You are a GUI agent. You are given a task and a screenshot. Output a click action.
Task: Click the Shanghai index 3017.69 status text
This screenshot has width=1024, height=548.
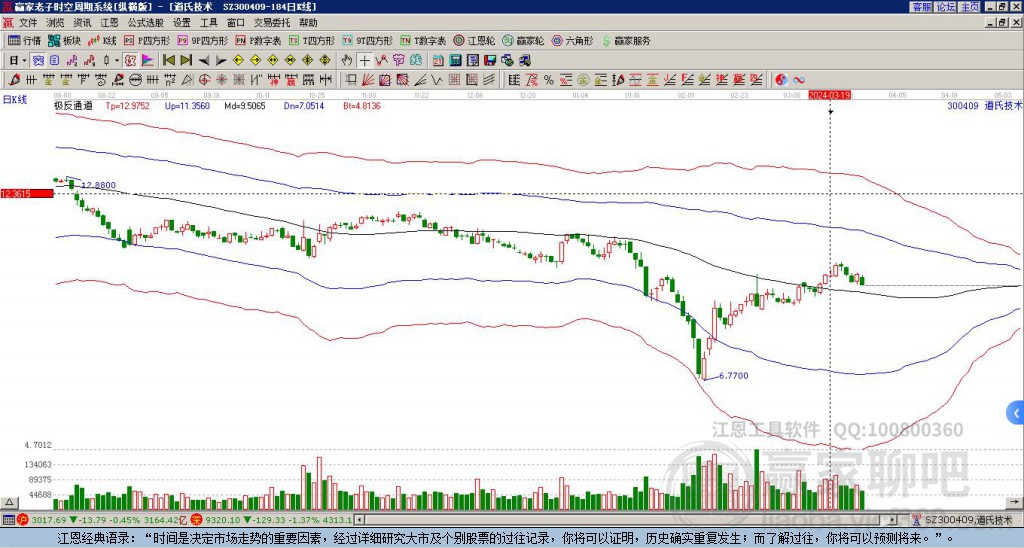click(x=48, y=520)
